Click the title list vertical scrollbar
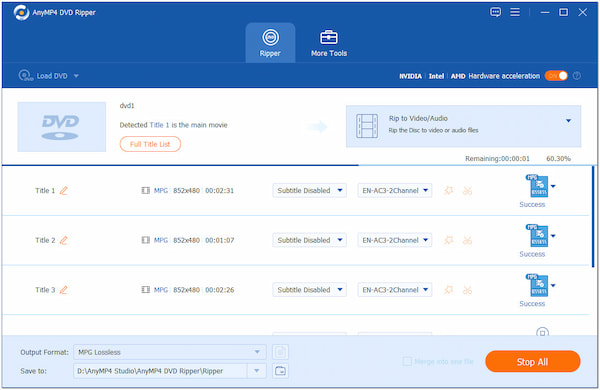The width and height of the screenshot is (600, 390). pyautogui.click(x=593, y=217)
